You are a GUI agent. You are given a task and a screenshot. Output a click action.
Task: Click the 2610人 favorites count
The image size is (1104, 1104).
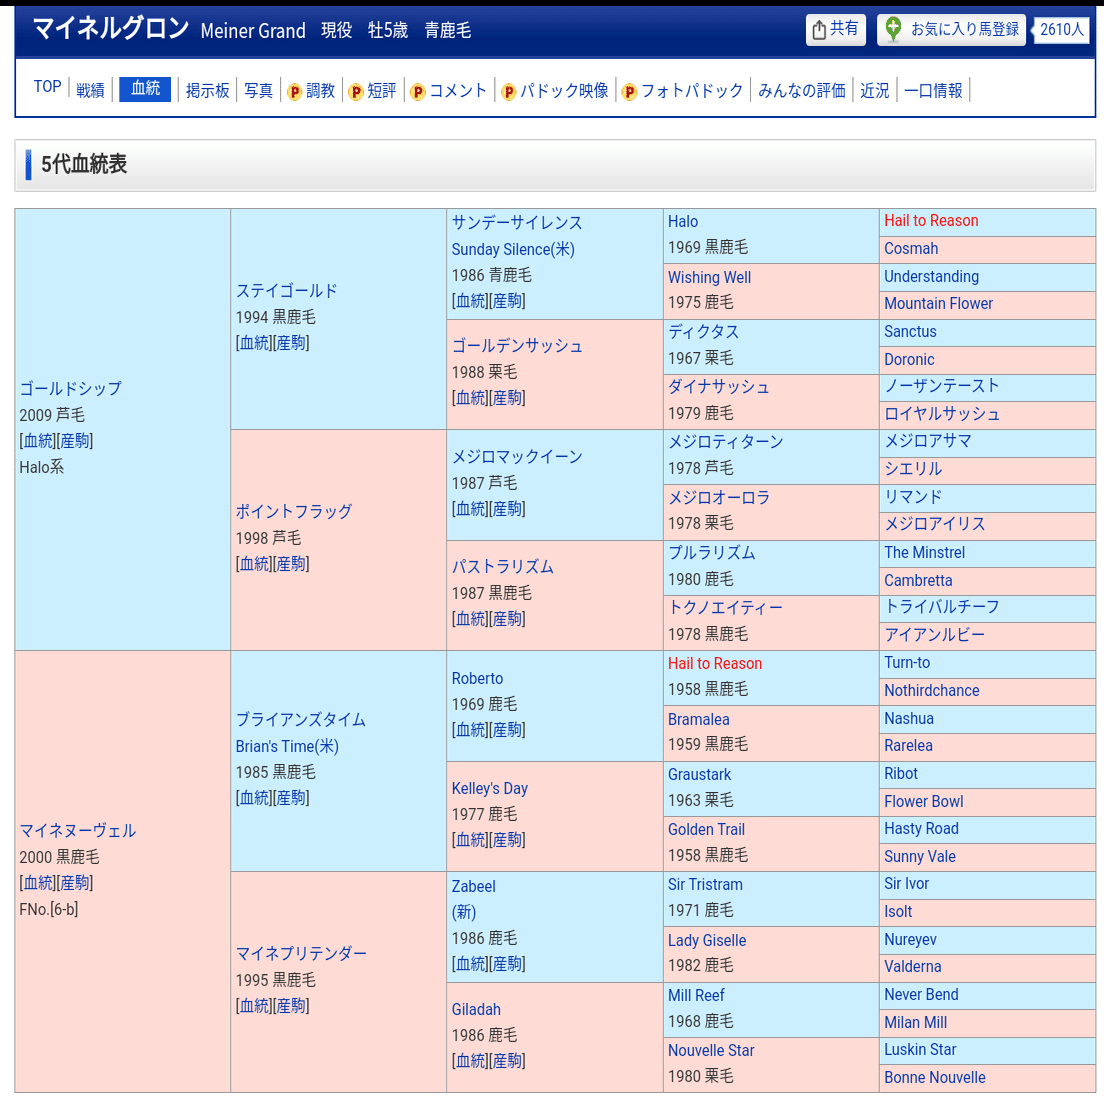(1062, 30)
